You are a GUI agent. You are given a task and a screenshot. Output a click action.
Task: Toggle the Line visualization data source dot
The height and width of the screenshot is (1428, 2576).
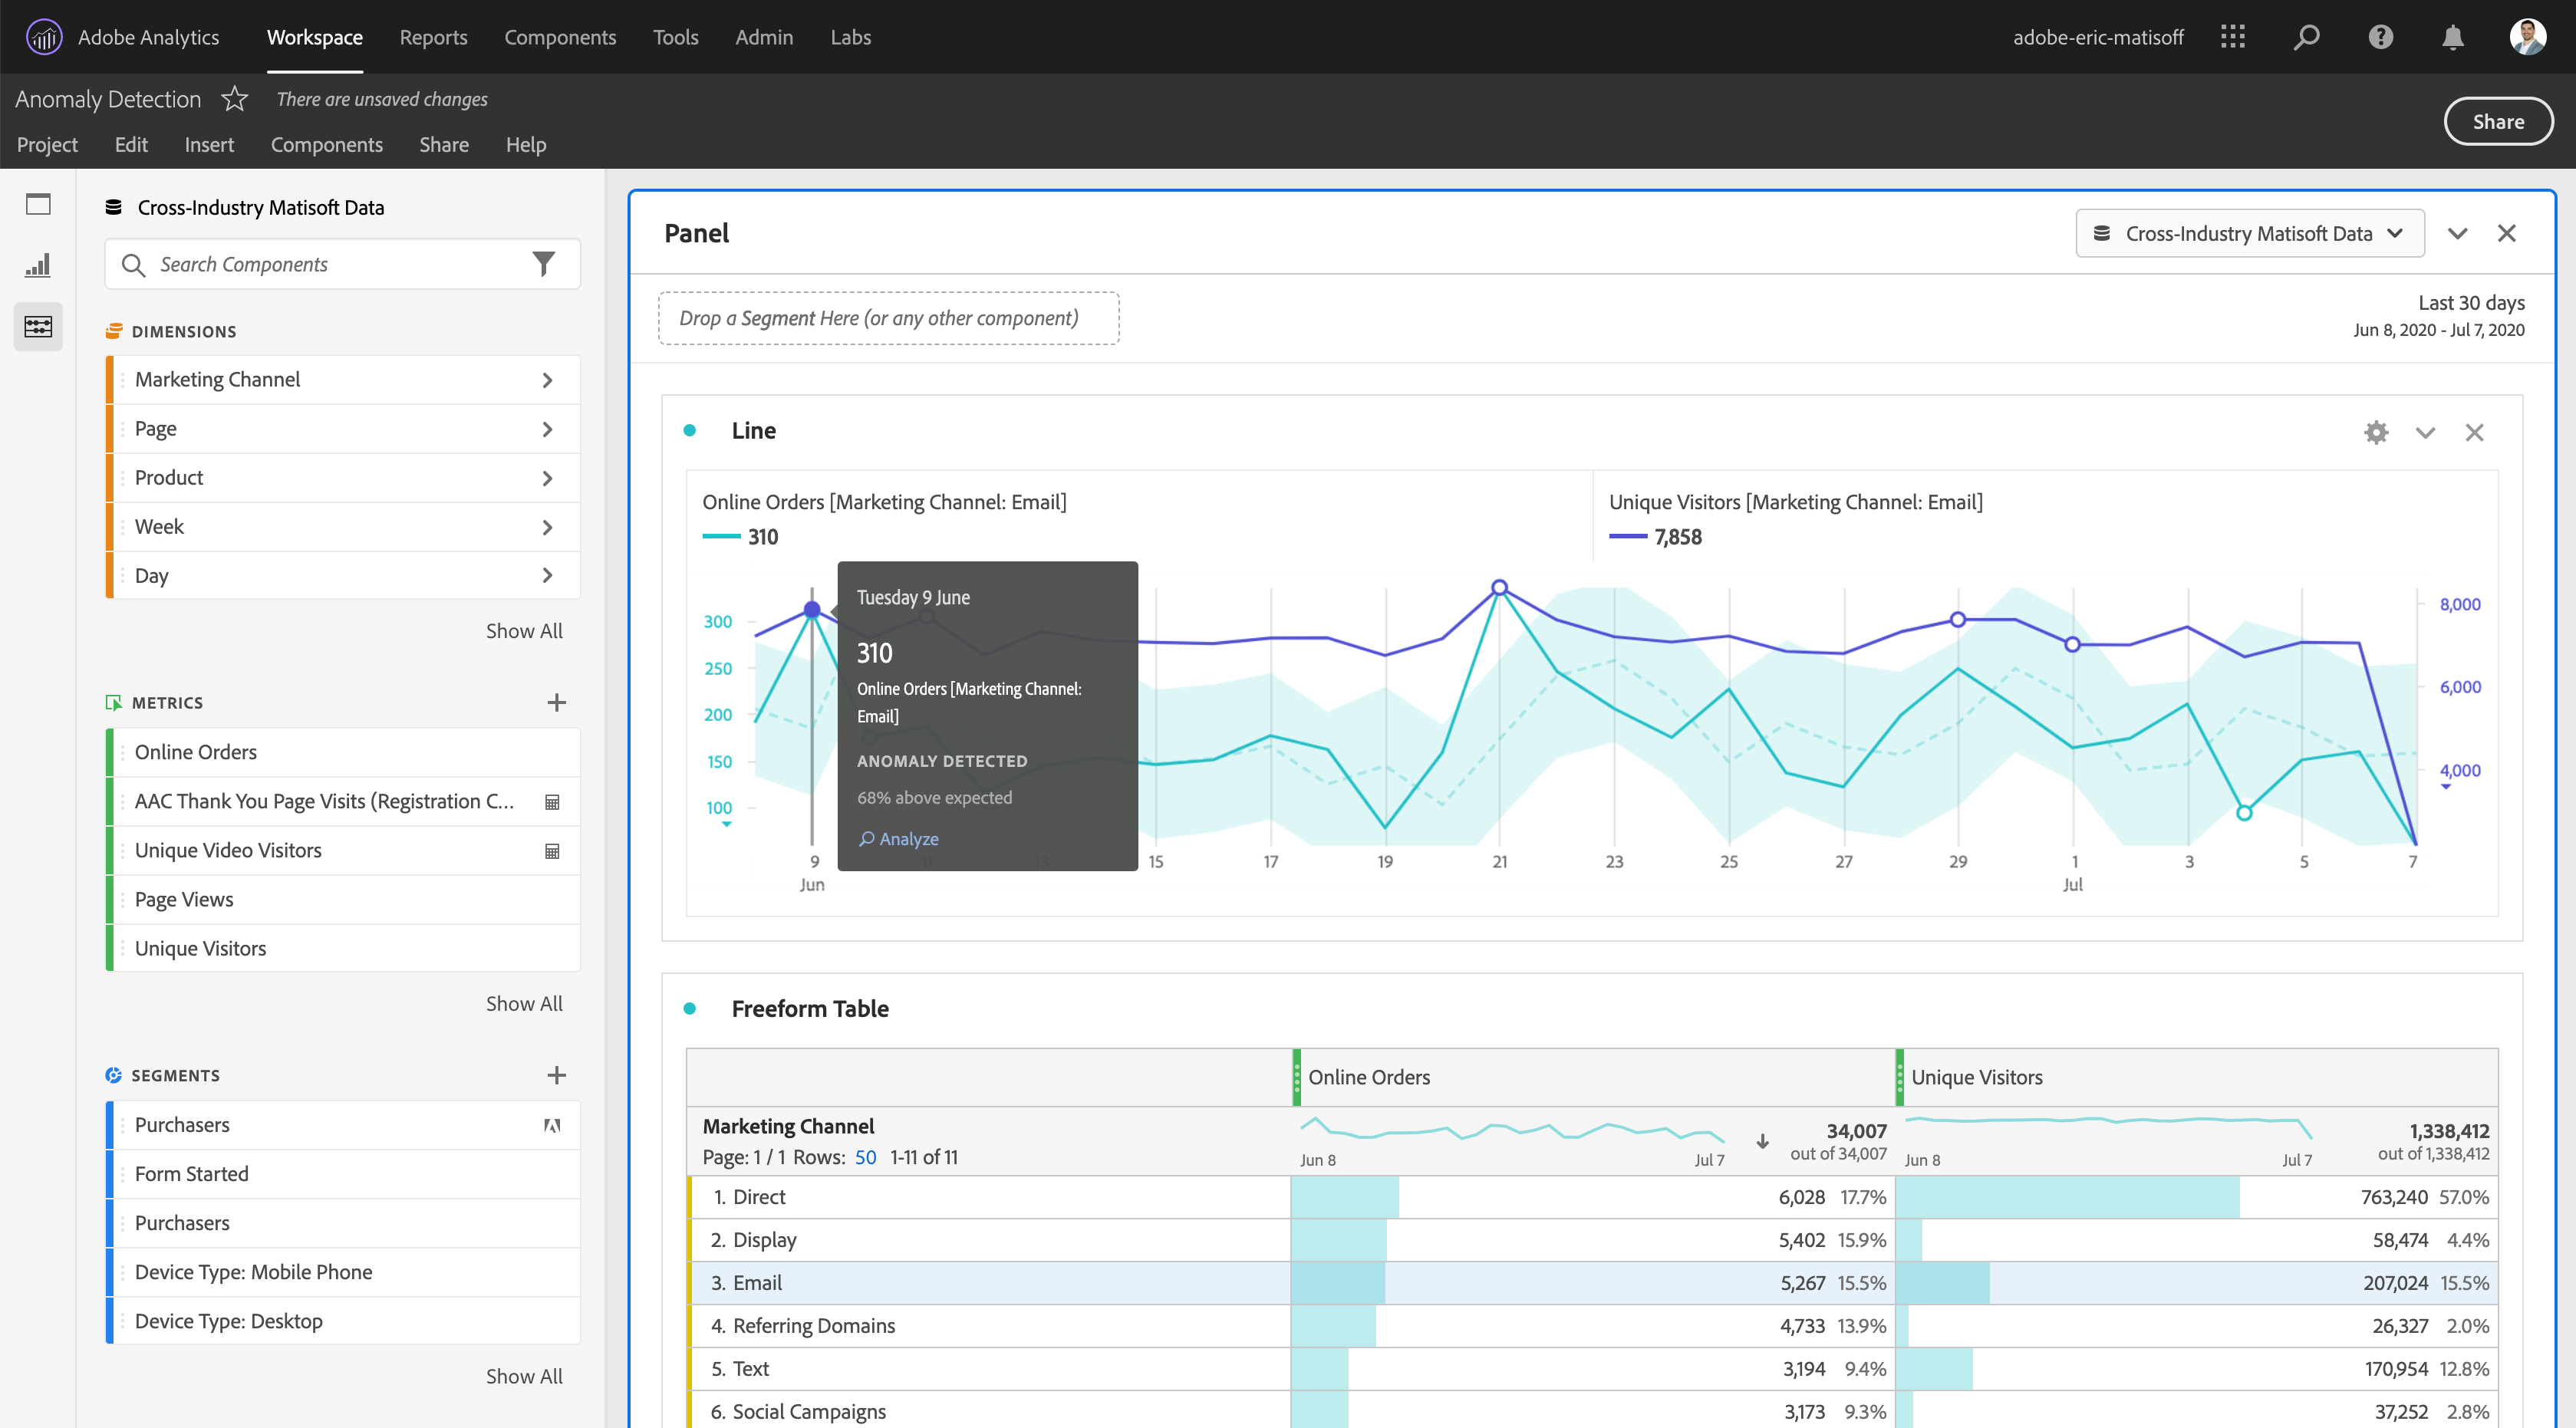click(690, 431)
